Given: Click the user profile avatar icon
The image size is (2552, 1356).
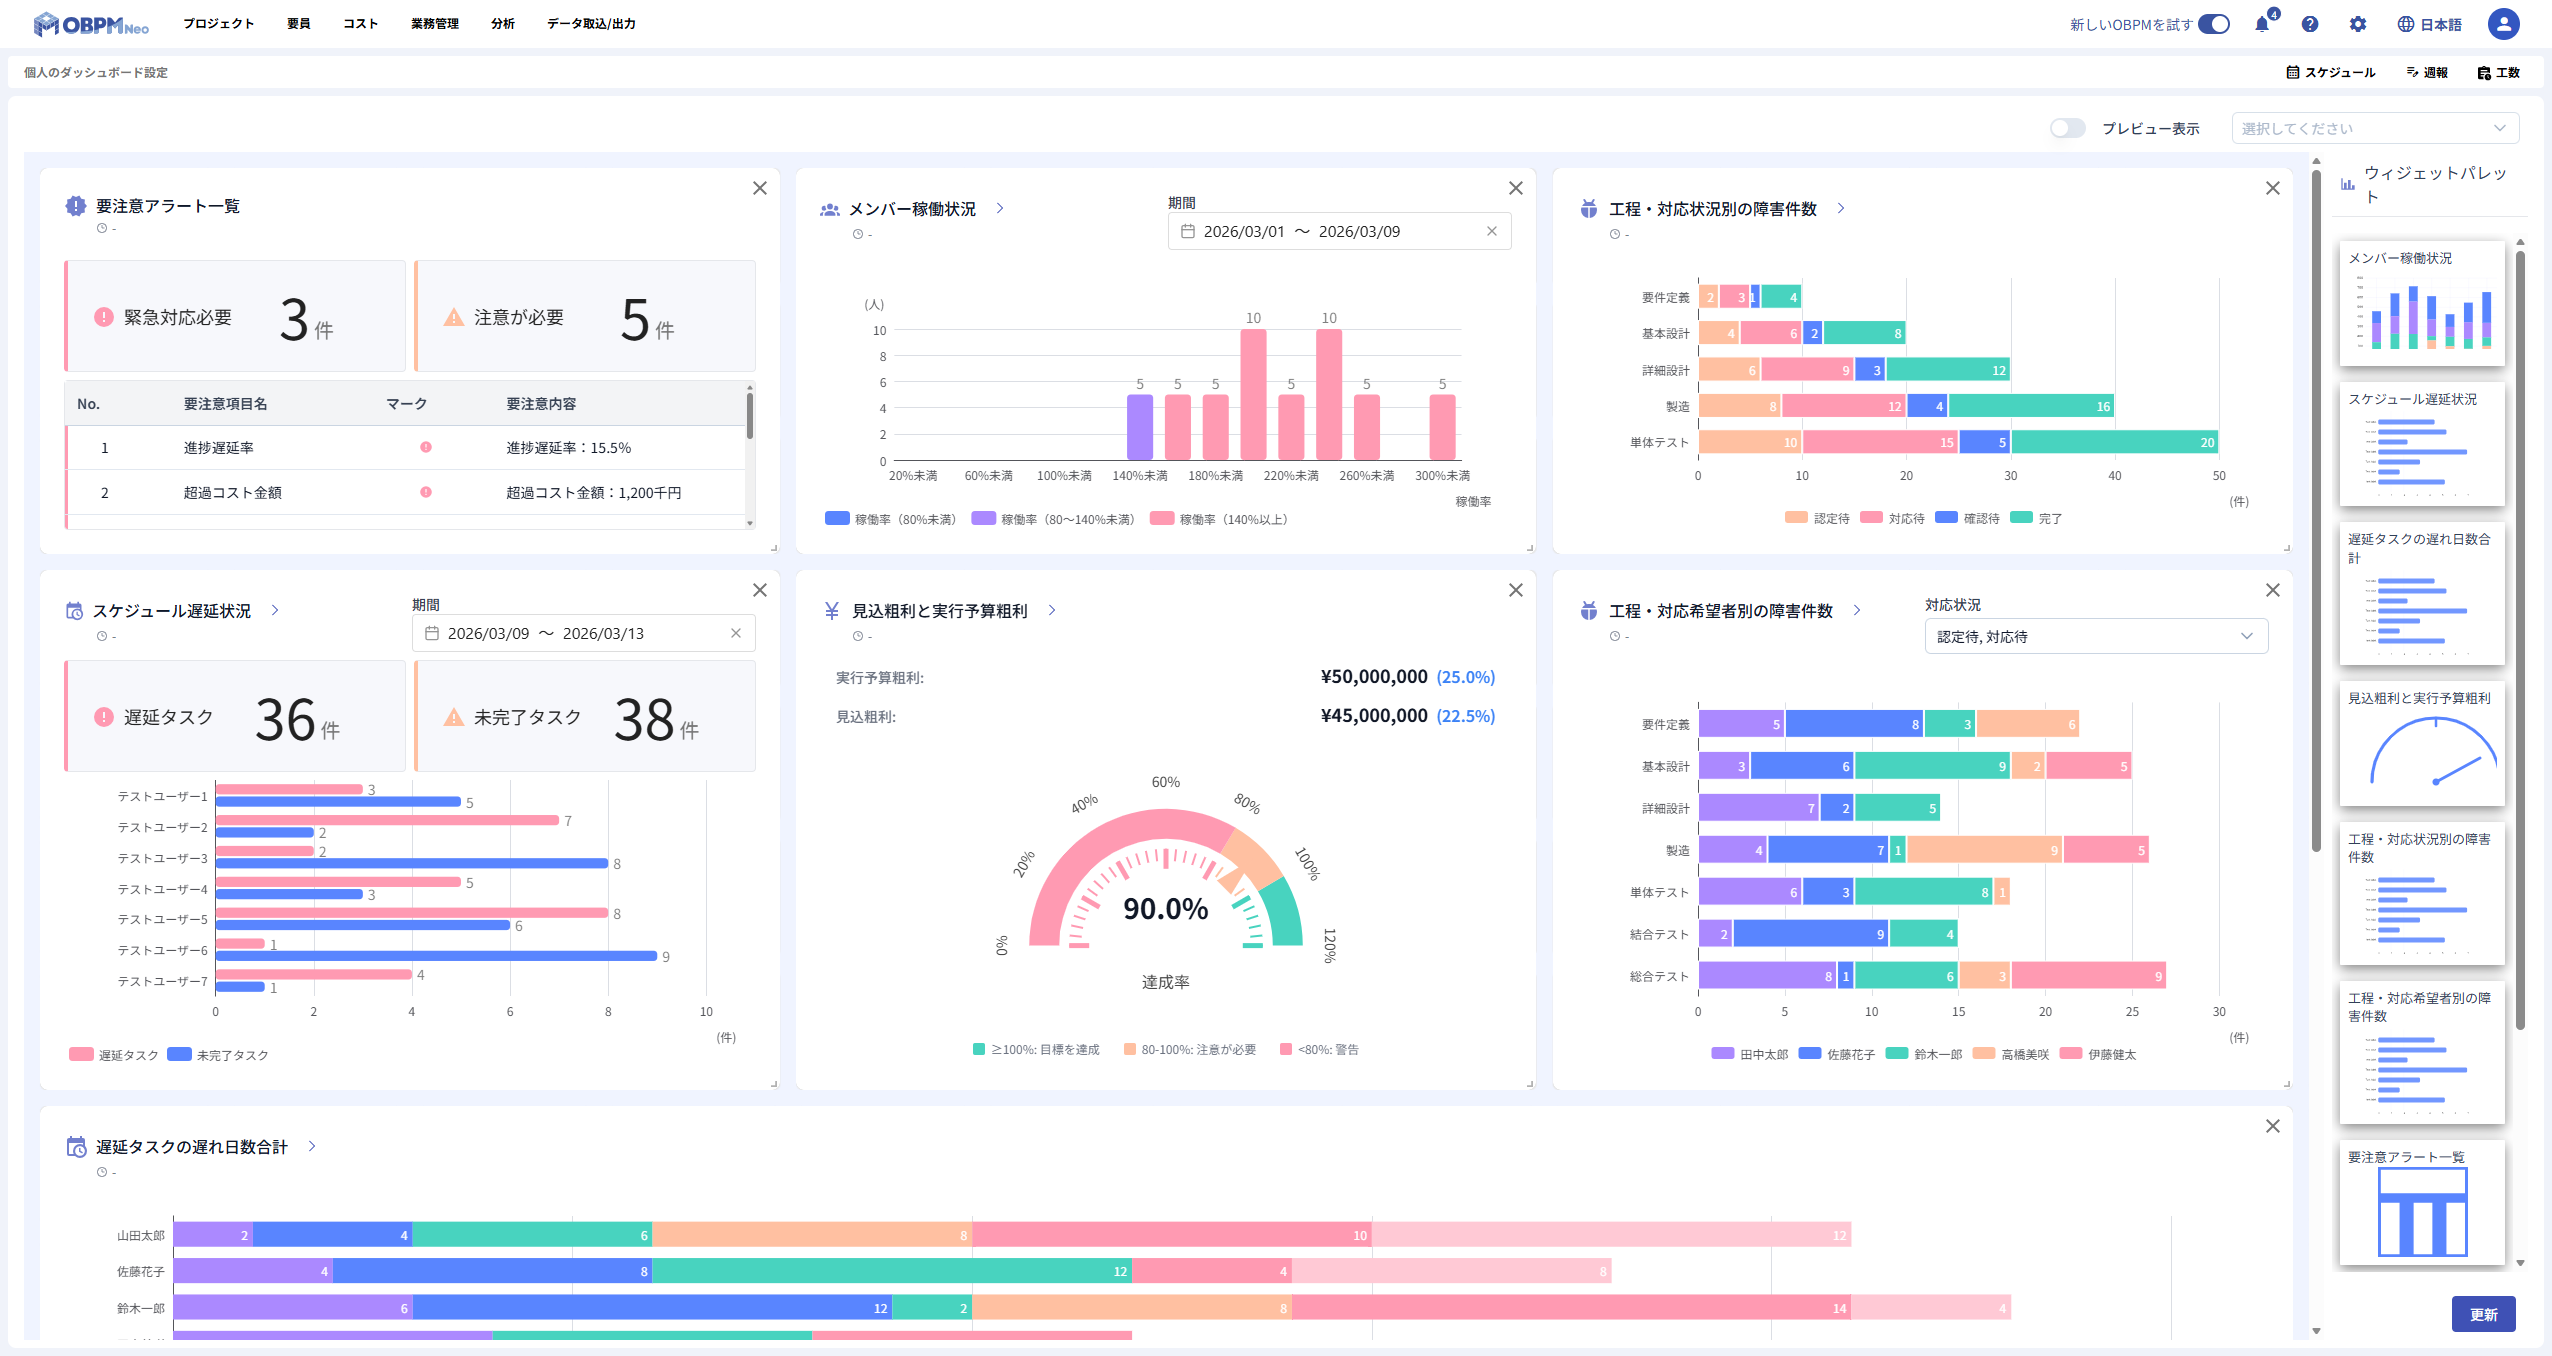Looking at the screenshot, I should tap(2503, 24).
